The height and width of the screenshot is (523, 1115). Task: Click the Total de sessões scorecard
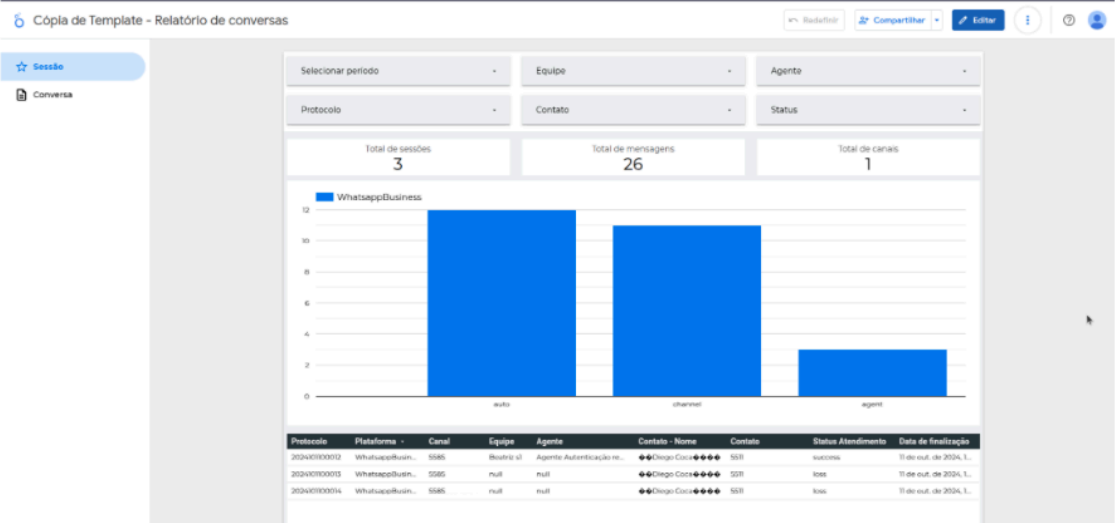point(398,157)
